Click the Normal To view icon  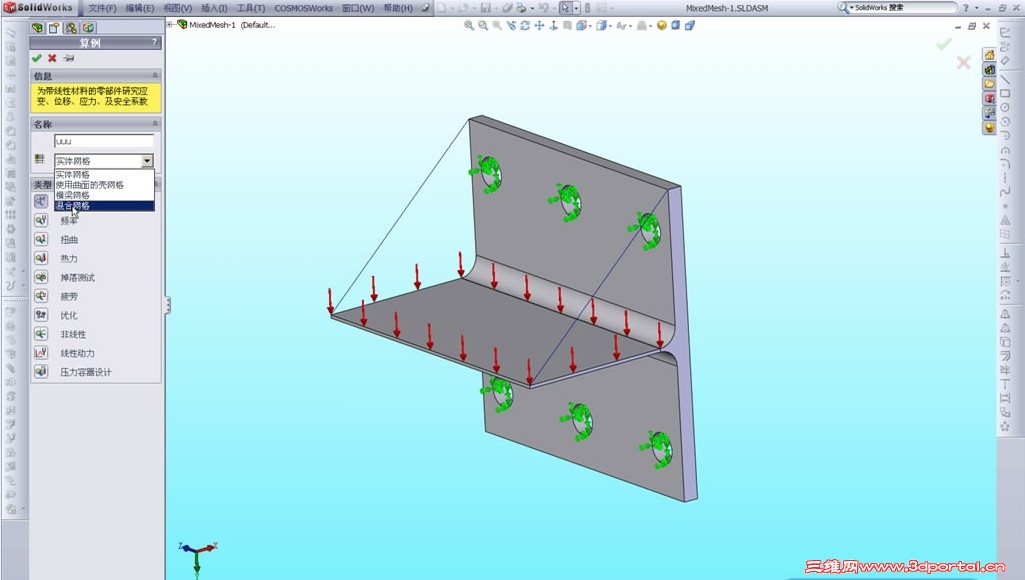(554, 26)
